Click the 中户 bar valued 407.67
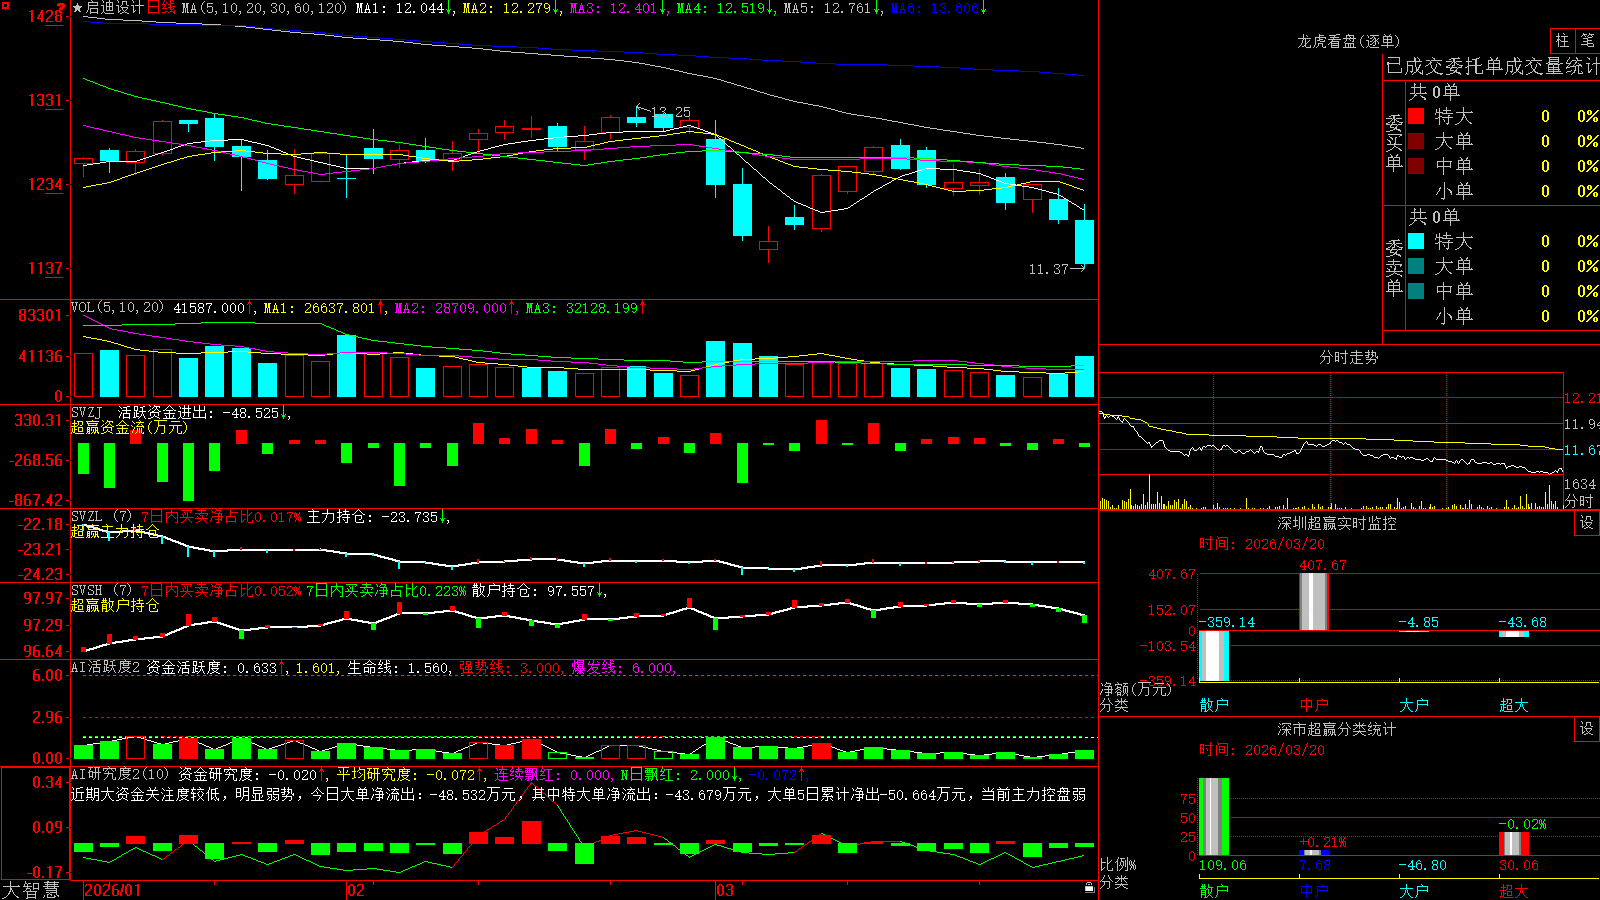1600x900 pixels. pos(1314,601)
